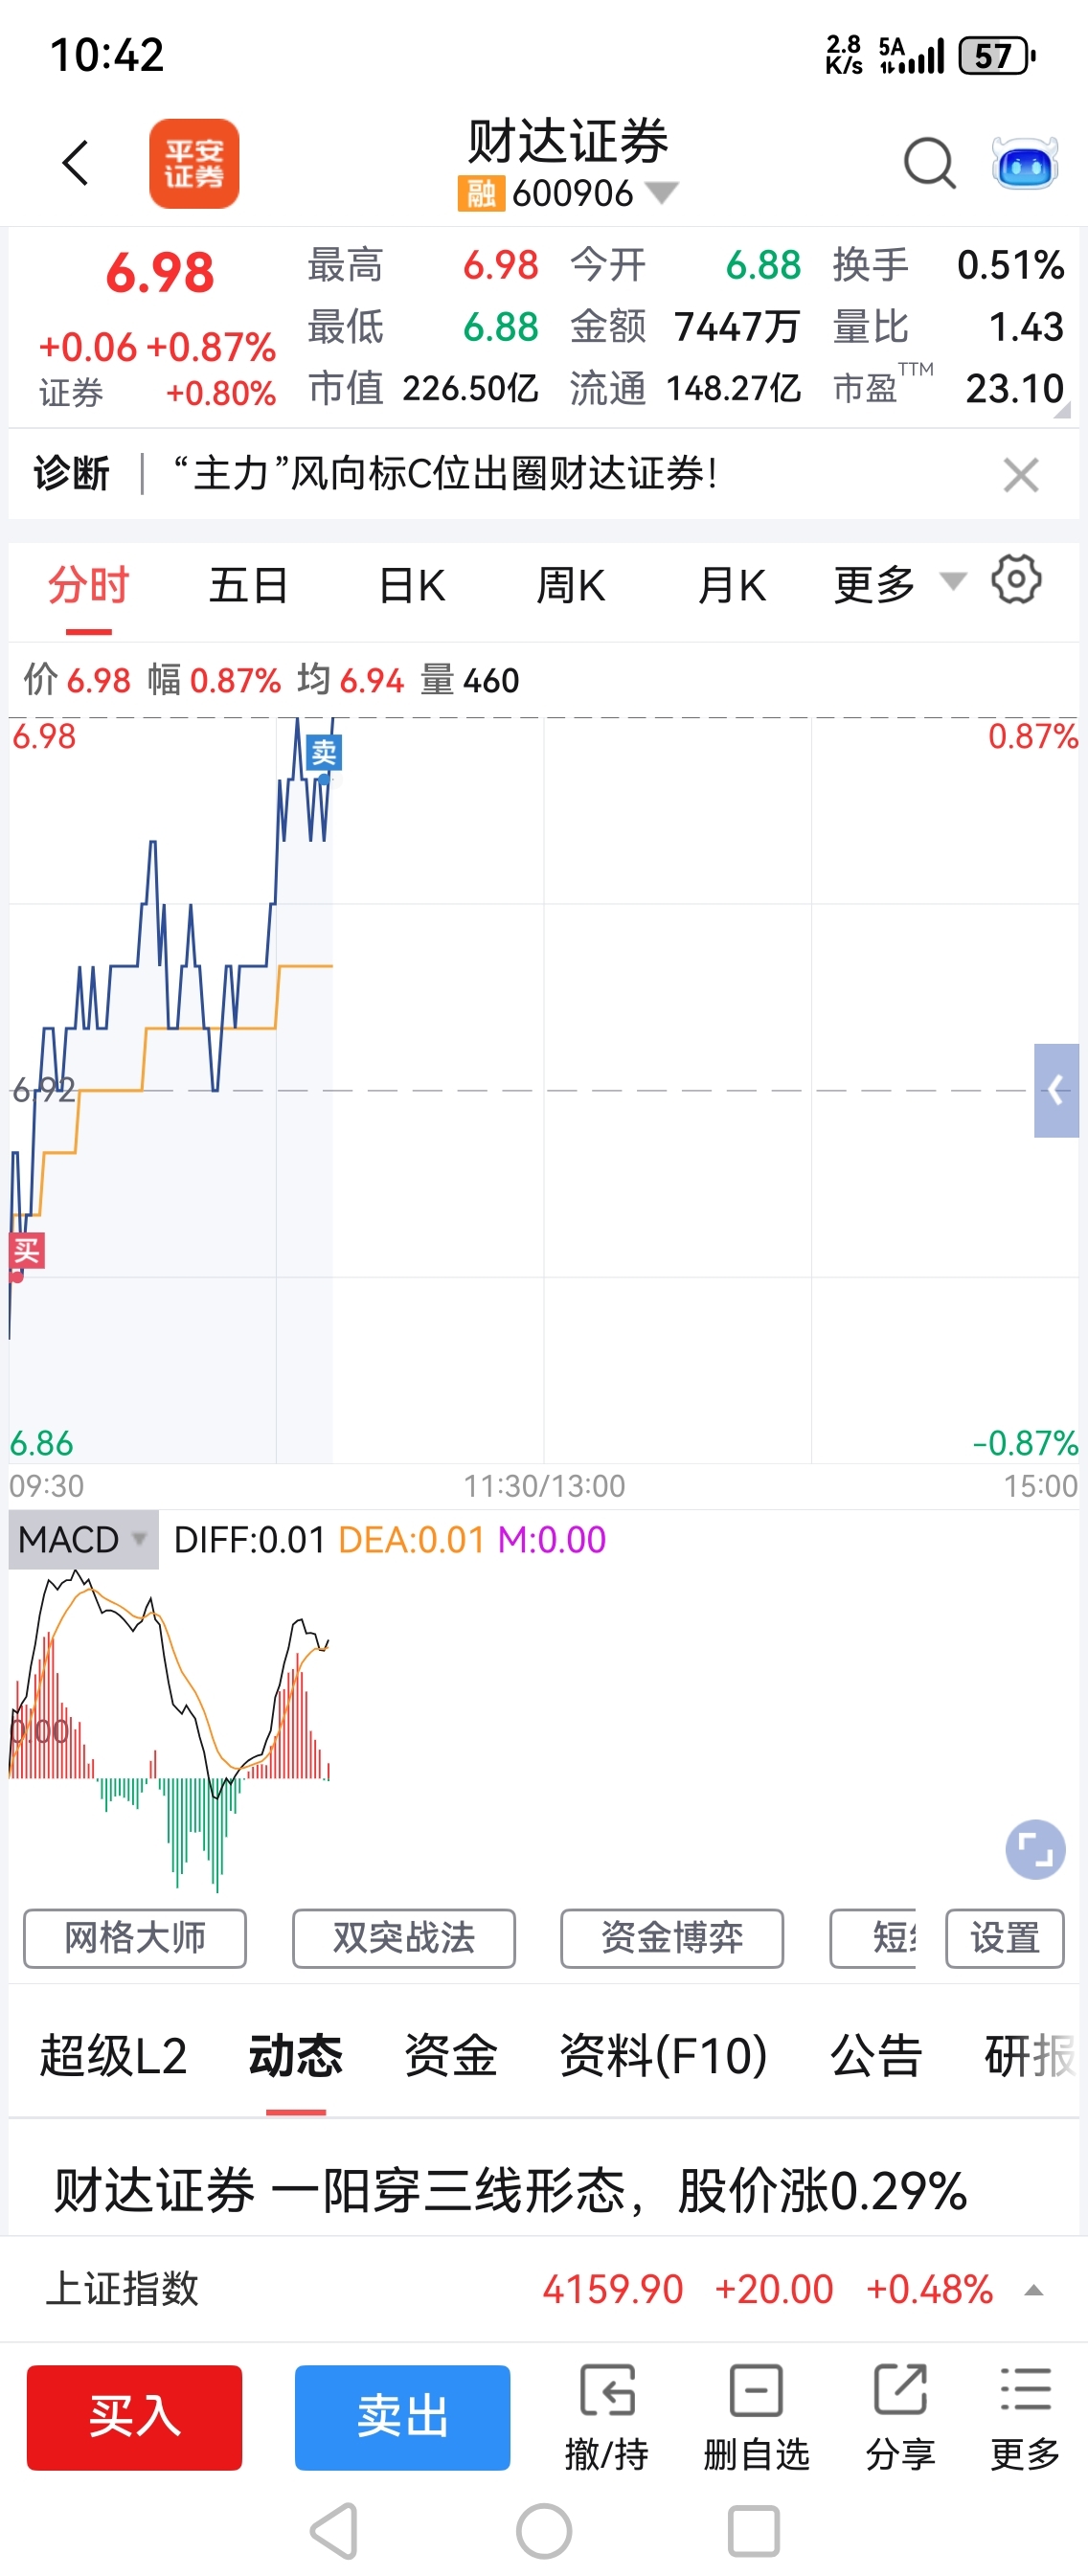Viewport: 1088px width, 2576px height.
Task: Open the 公告 tab
Action: coord(876,2056)
